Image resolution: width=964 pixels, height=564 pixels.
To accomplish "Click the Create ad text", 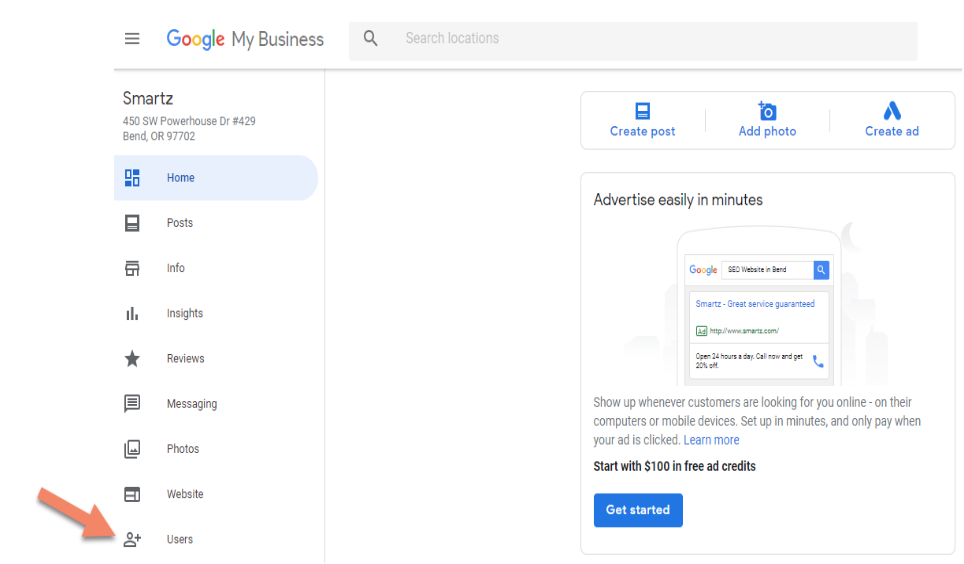I will pyautogui.click(x=892, y=131).
